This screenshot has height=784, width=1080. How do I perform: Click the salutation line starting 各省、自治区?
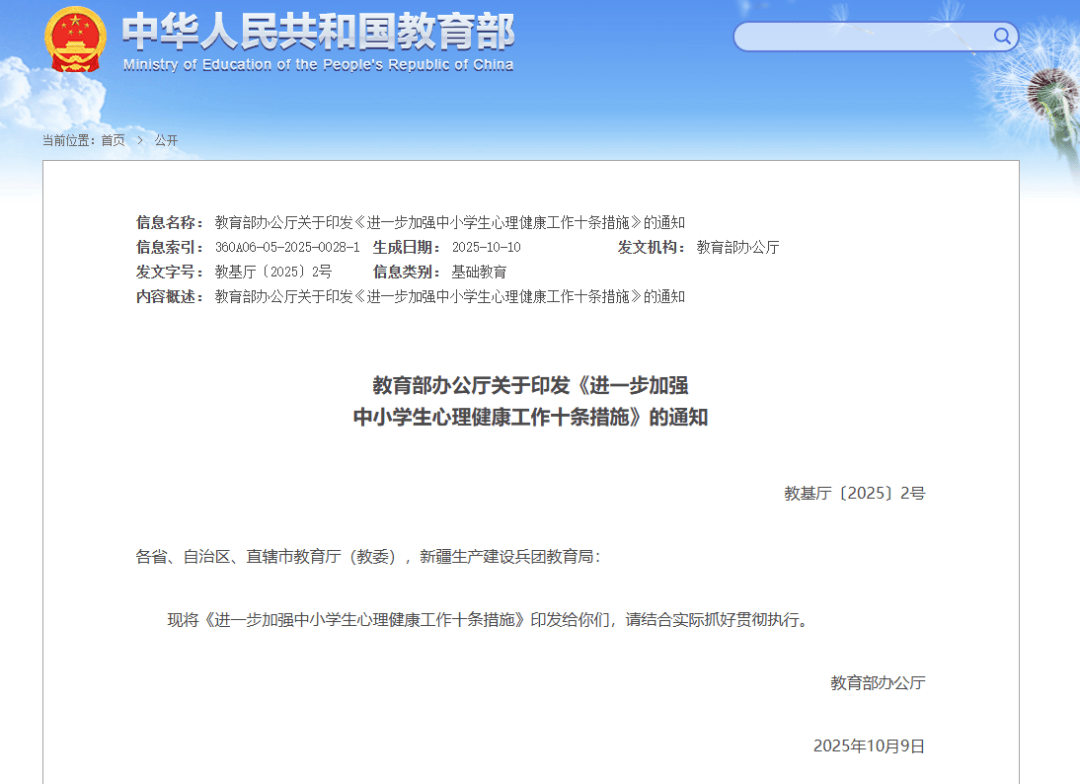coord(368,557)
